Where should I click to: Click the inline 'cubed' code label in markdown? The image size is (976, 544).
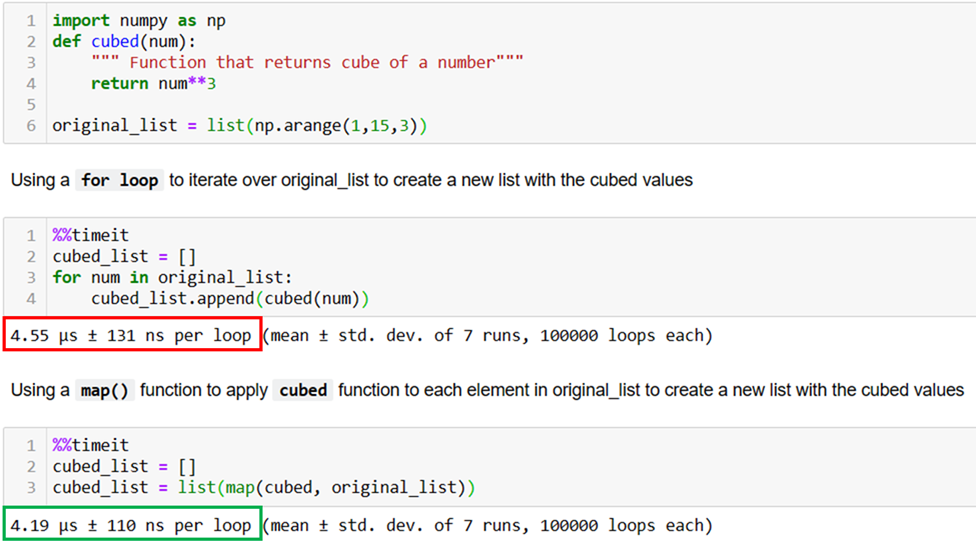(x=303, y=390)
